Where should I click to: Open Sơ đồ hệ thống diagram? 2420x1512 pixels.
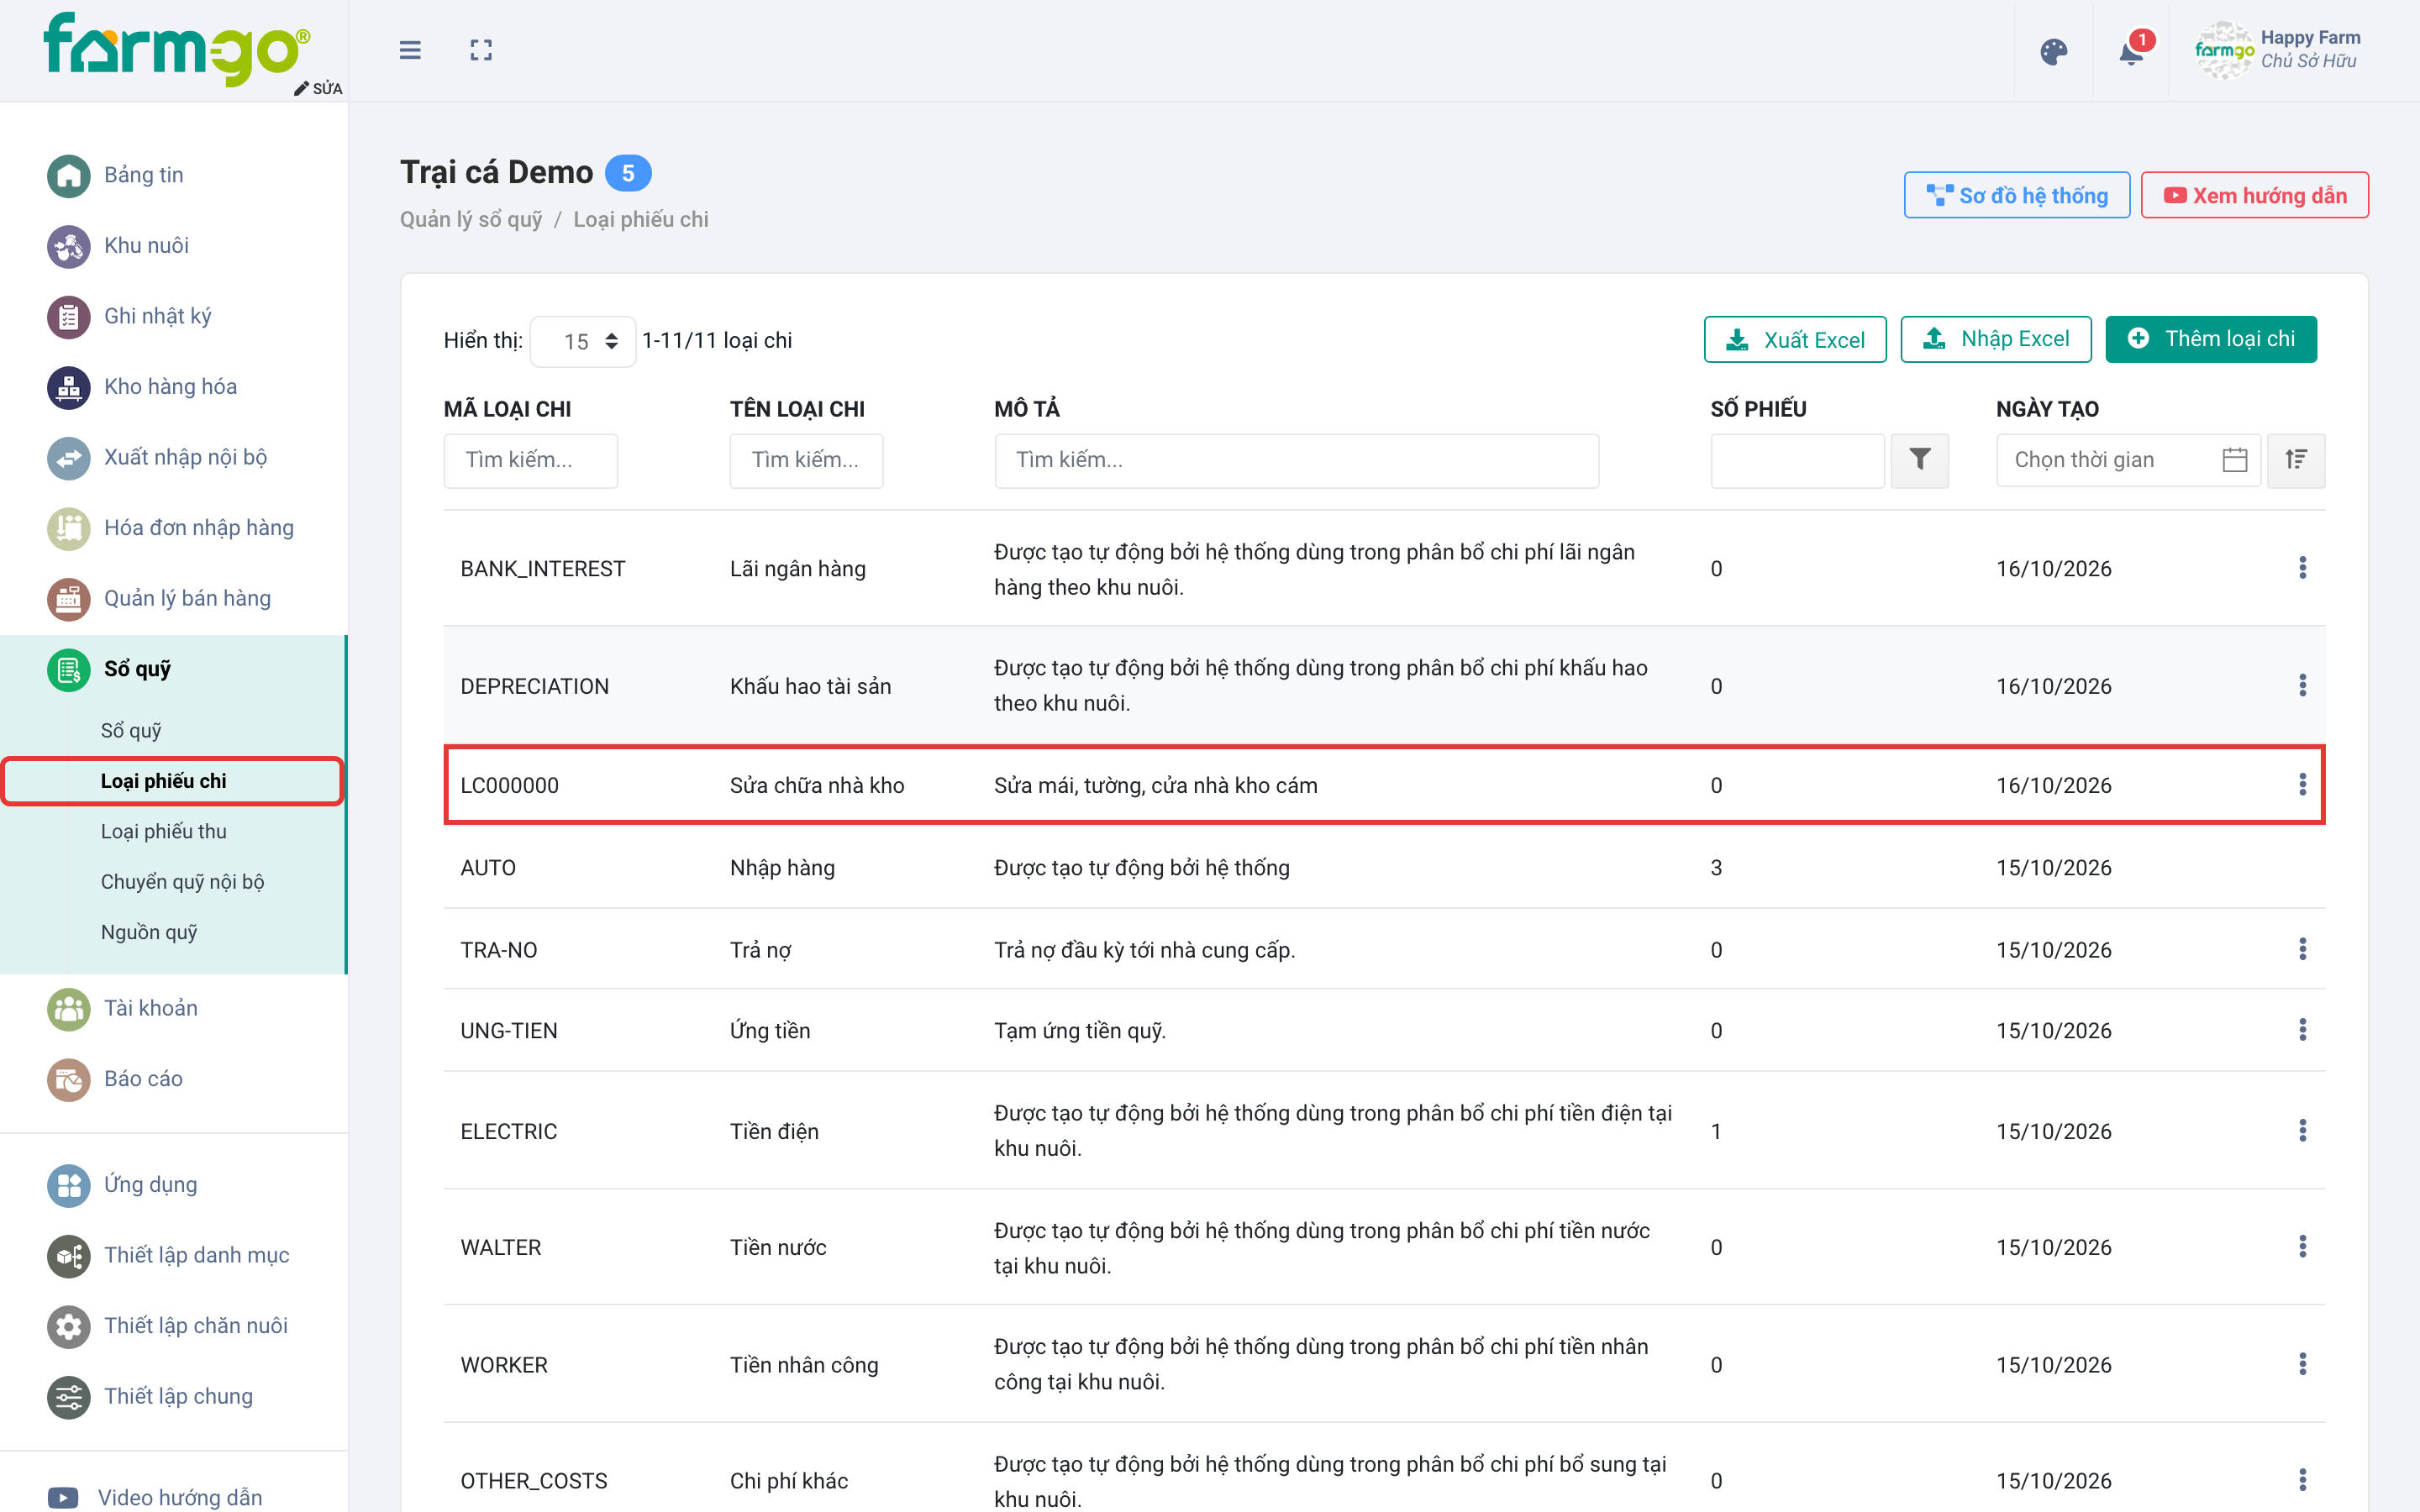pyautogui.click(x=2016, y=195)
